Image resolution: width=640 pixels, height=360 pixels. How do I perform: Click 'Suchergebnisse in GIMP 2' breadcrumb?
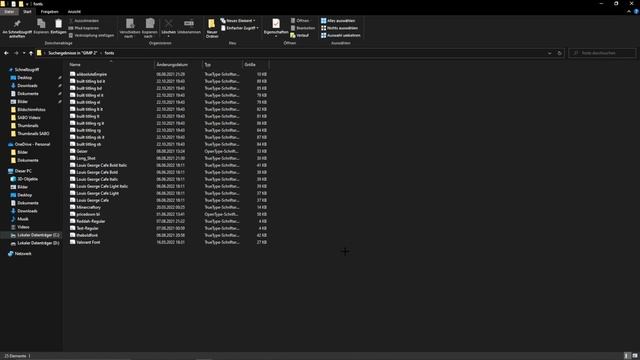[x=73, y=53]
